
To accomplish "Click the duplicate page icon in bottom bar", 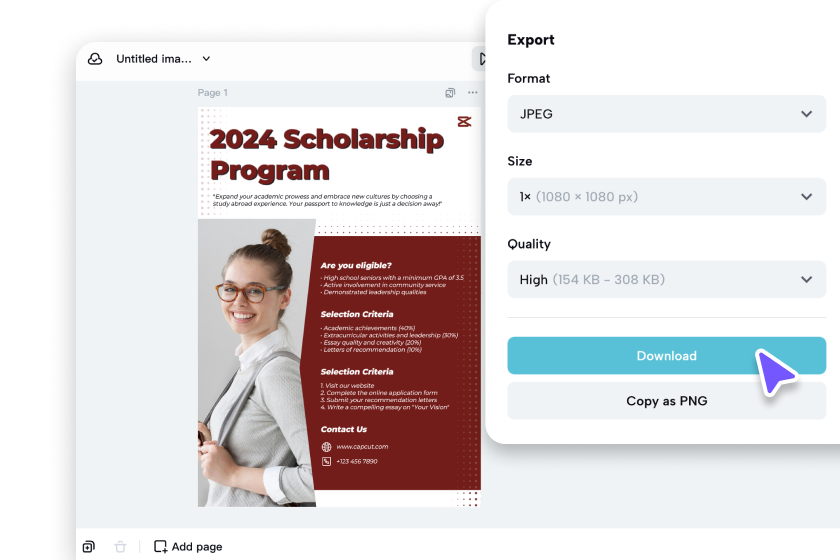I will [89, 547].
